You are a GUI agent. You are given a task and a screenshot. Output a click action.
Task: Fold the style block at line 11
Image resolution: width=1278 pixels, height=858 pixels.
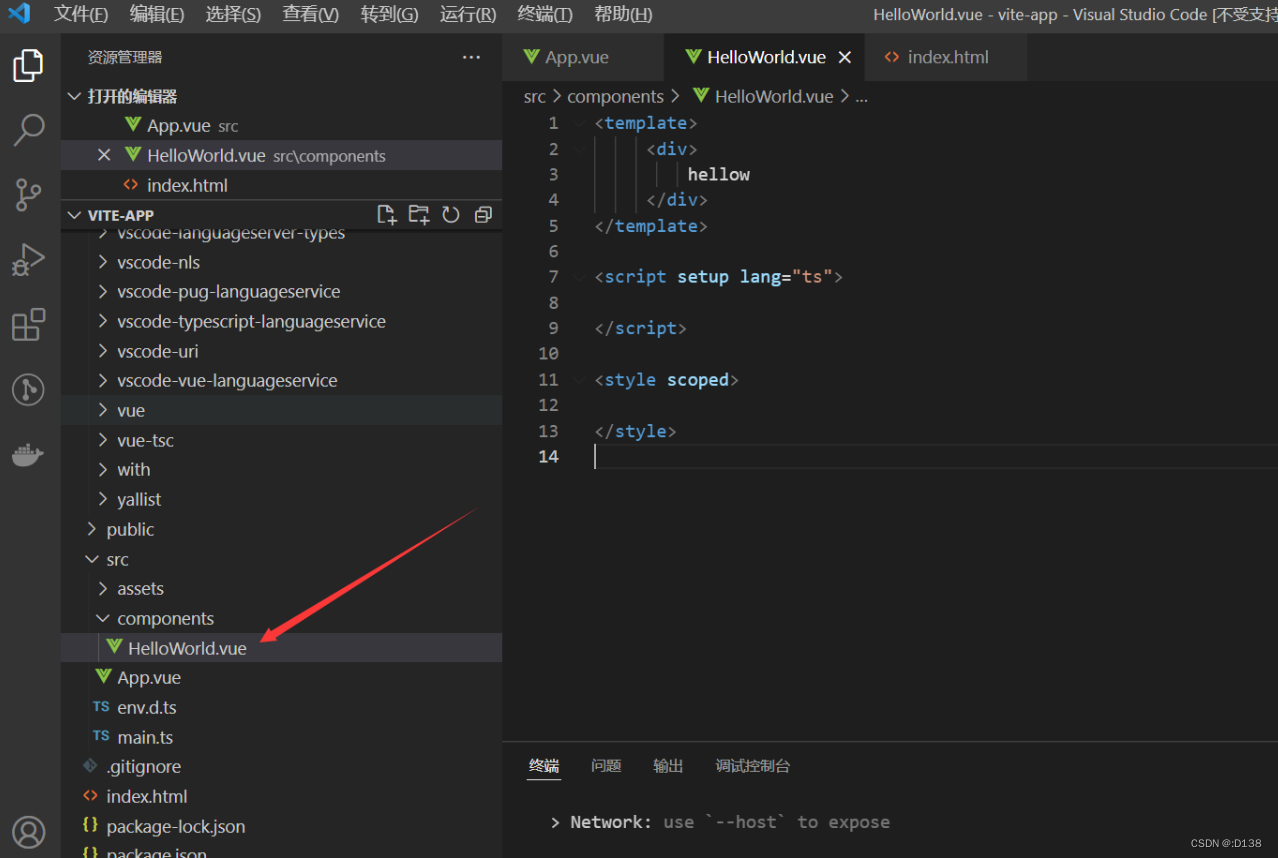579,380
